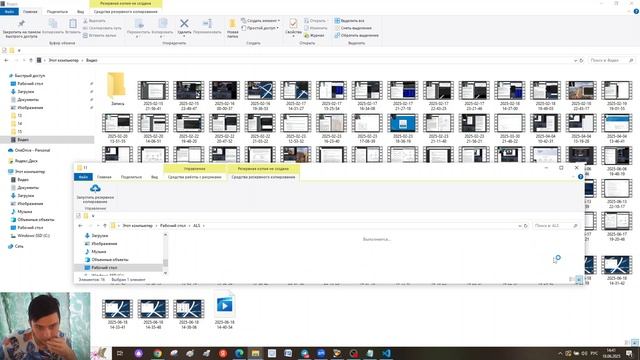Select Windows-SSD (C:) drive

(x=33, y=236)
